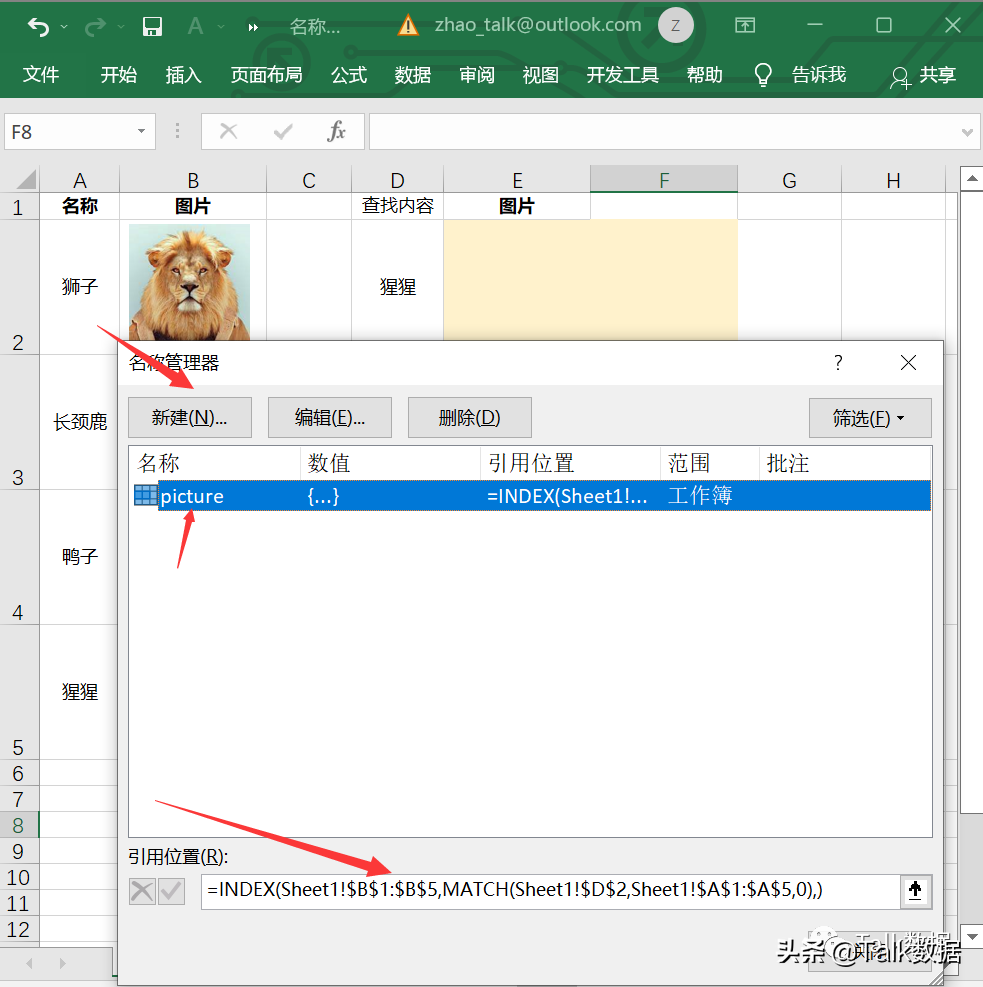Click the 编辑(E)... button
Image resolution: width=983 pixels, height=987 pixels.
[x=330, y=417]
